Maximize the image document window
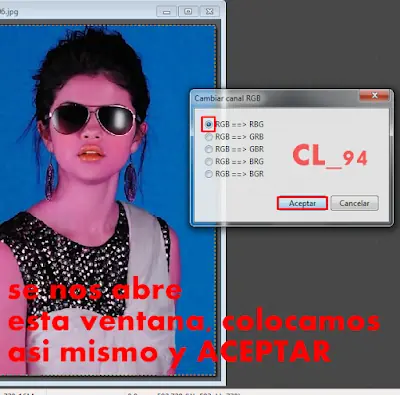The image size is (400, 395). [x=188, y=12]
